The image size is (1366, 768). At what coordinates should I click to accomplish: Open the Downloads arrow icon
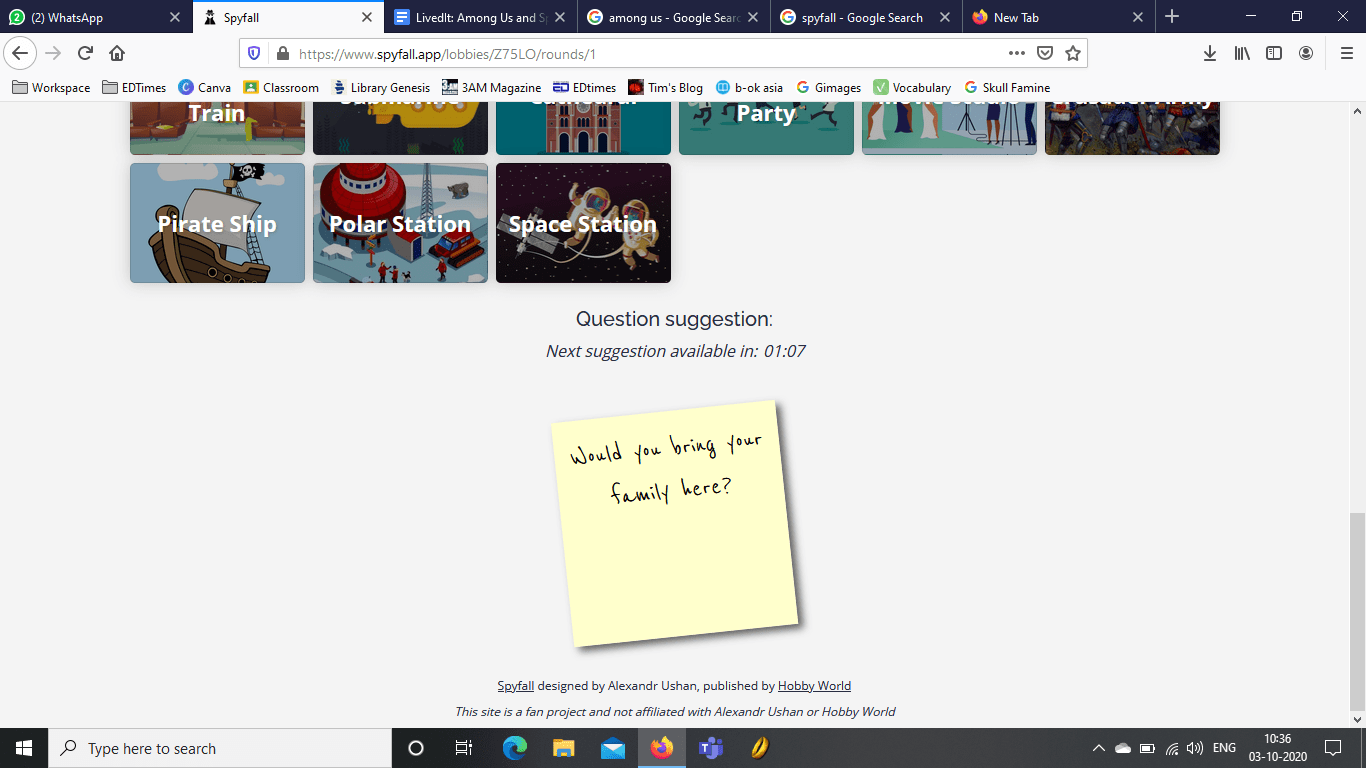[x=1209, y=53]
